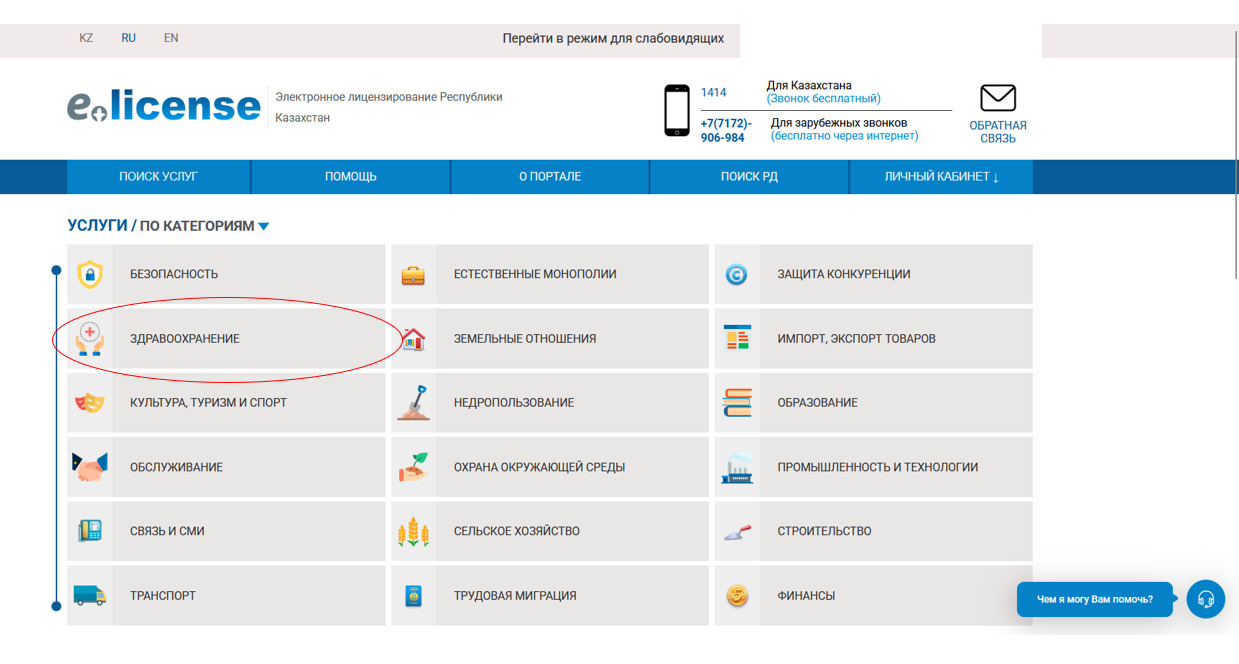The width and height of the screenshot is (1239, 664).
Task: Expand the Услуги по категориям dropdown arrow
Action: pyautogui.click(x=264, y=227)
